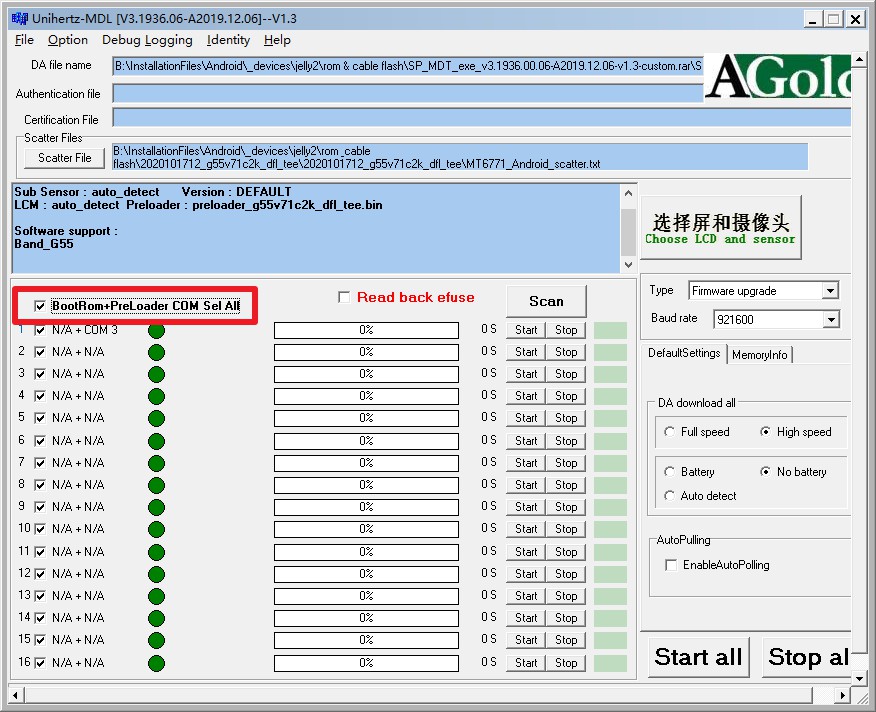Click the Start all button
Image resolution: width=876 pixels, height=712 pixels.
tap(698, 657)
